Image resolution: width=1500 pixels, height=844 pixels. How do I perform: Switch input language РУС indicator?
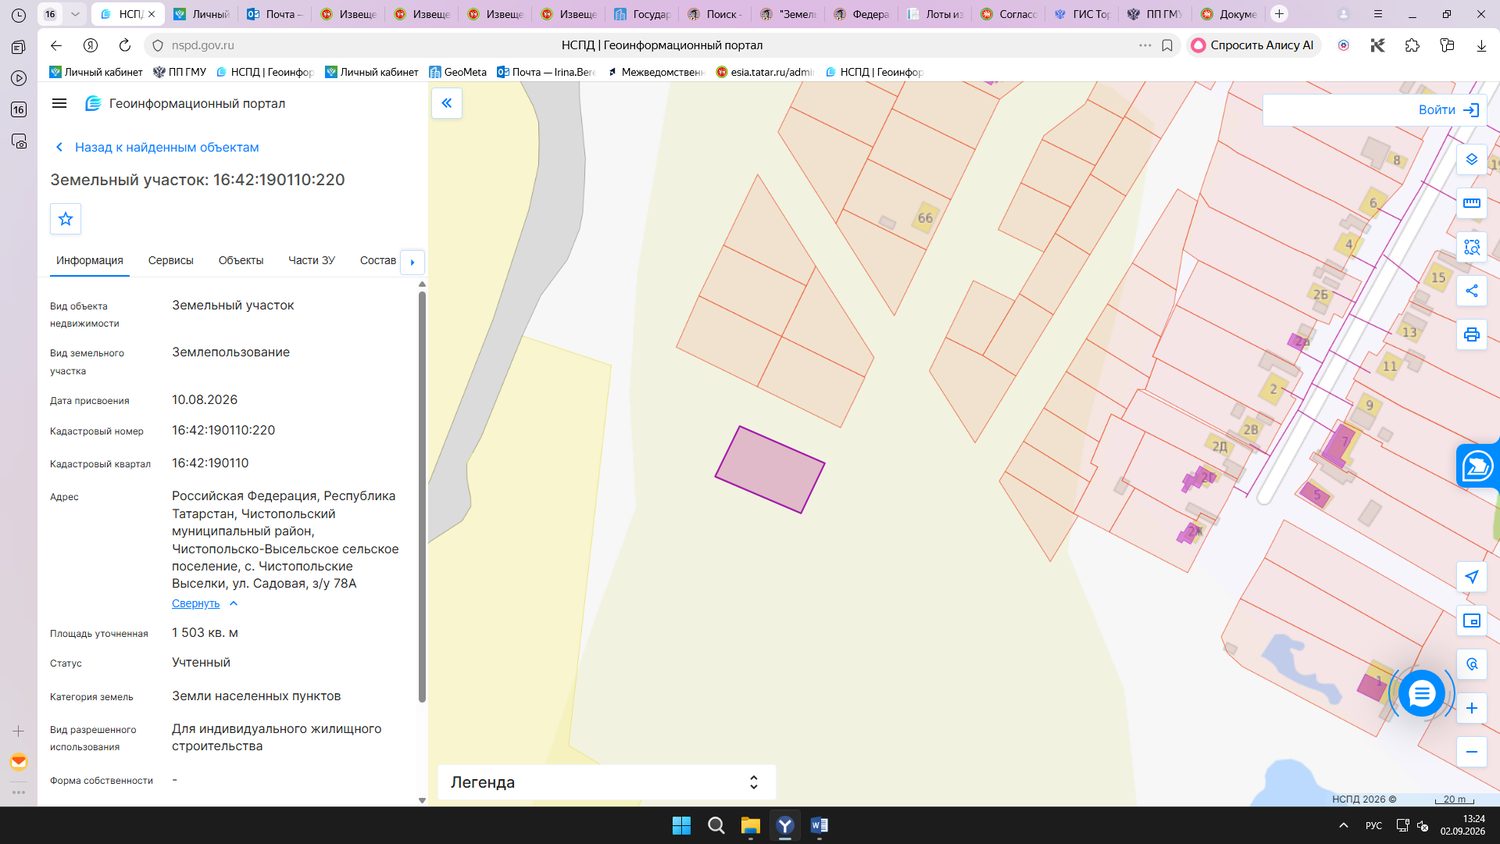tap(1374, 825)
